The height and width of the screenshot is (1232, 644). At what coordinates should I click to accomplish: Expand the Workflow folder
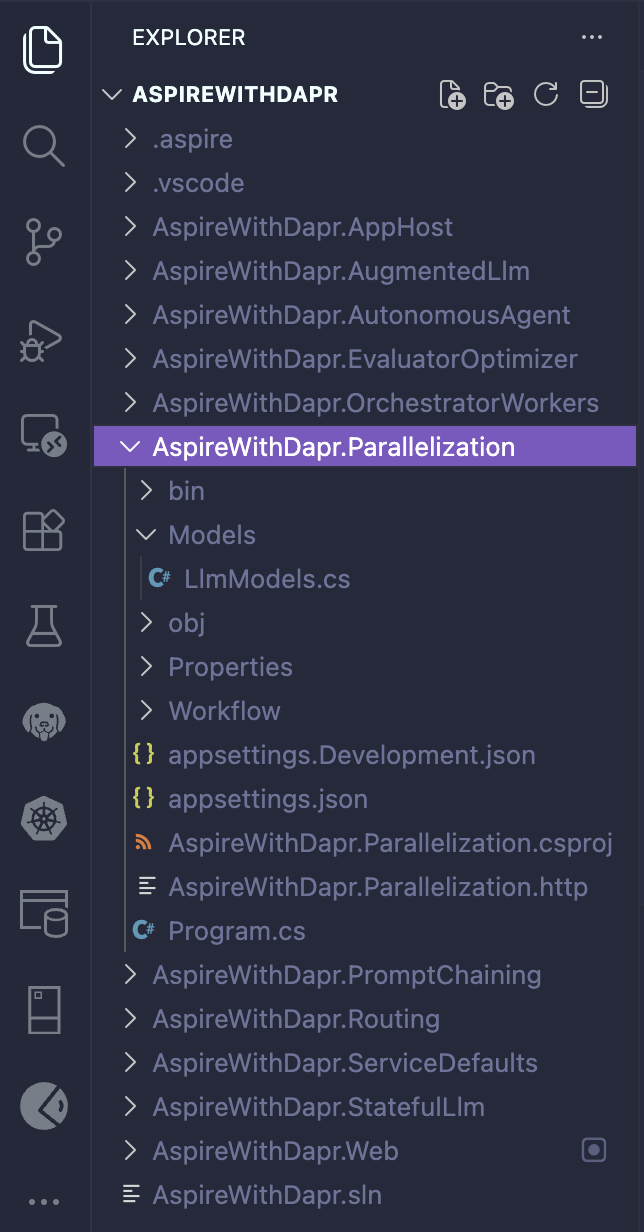pyautogui.click(x=224, y=711)
